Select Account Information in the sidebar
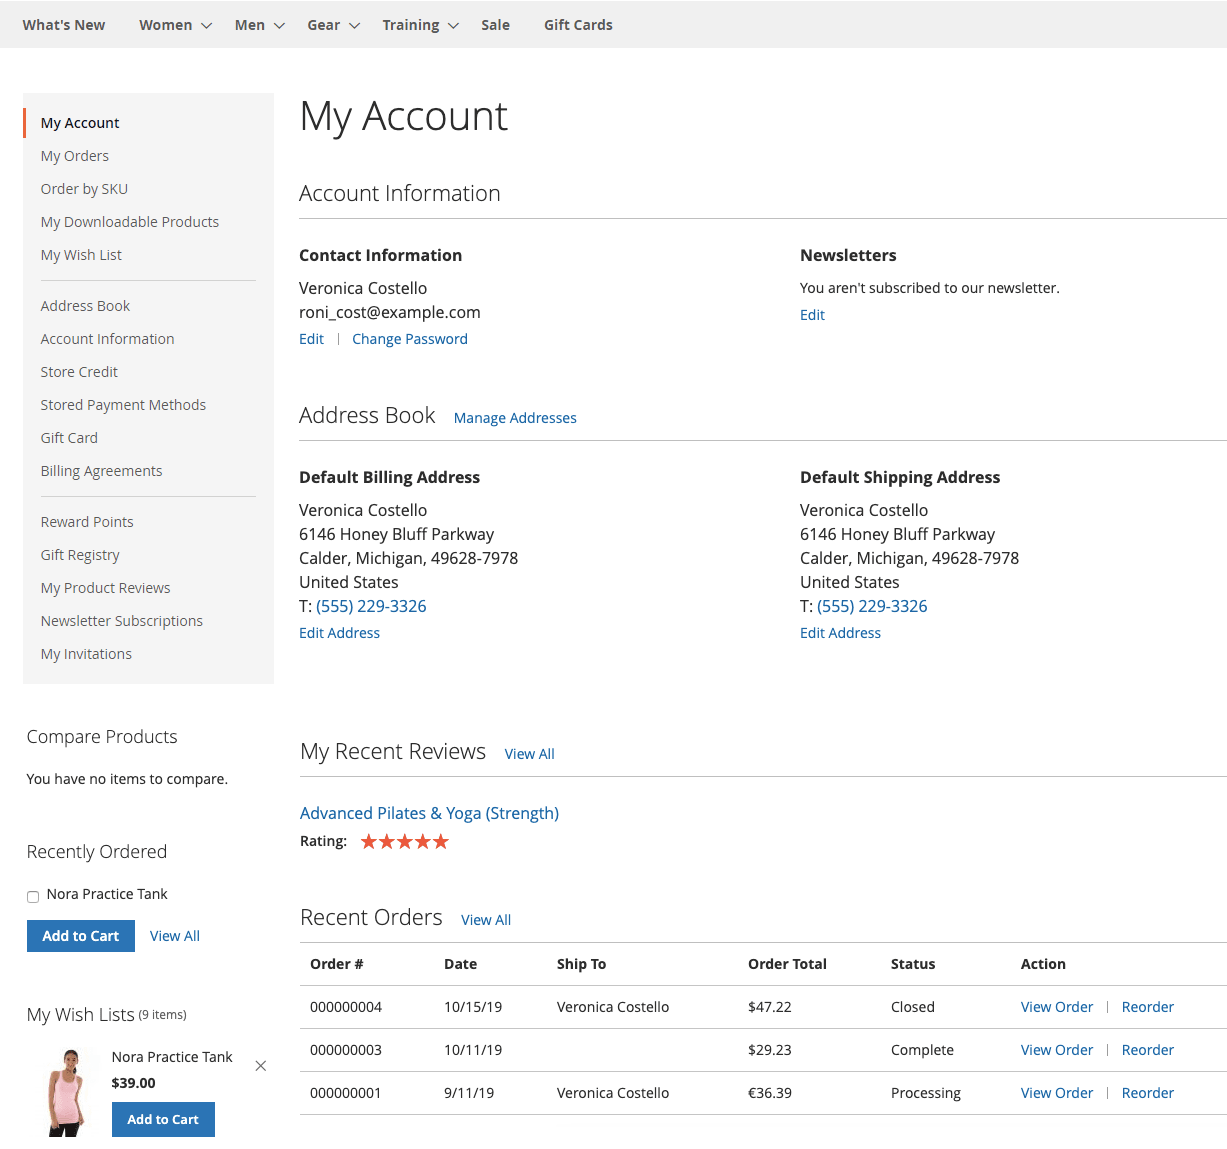 point(107,339)
